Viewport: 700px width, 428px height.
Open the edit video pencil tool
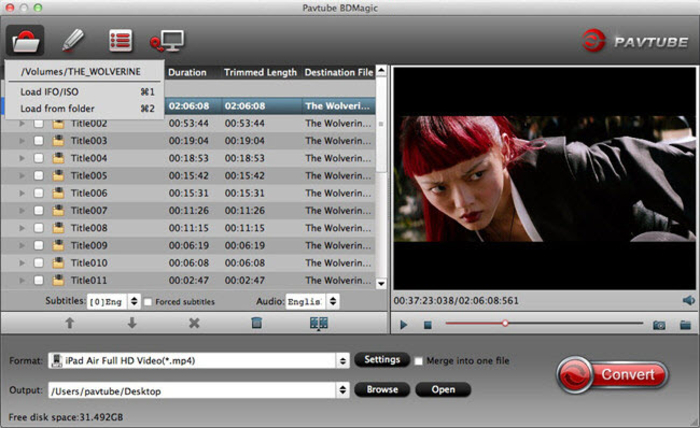pyautogui.click(x=73, y=41)
